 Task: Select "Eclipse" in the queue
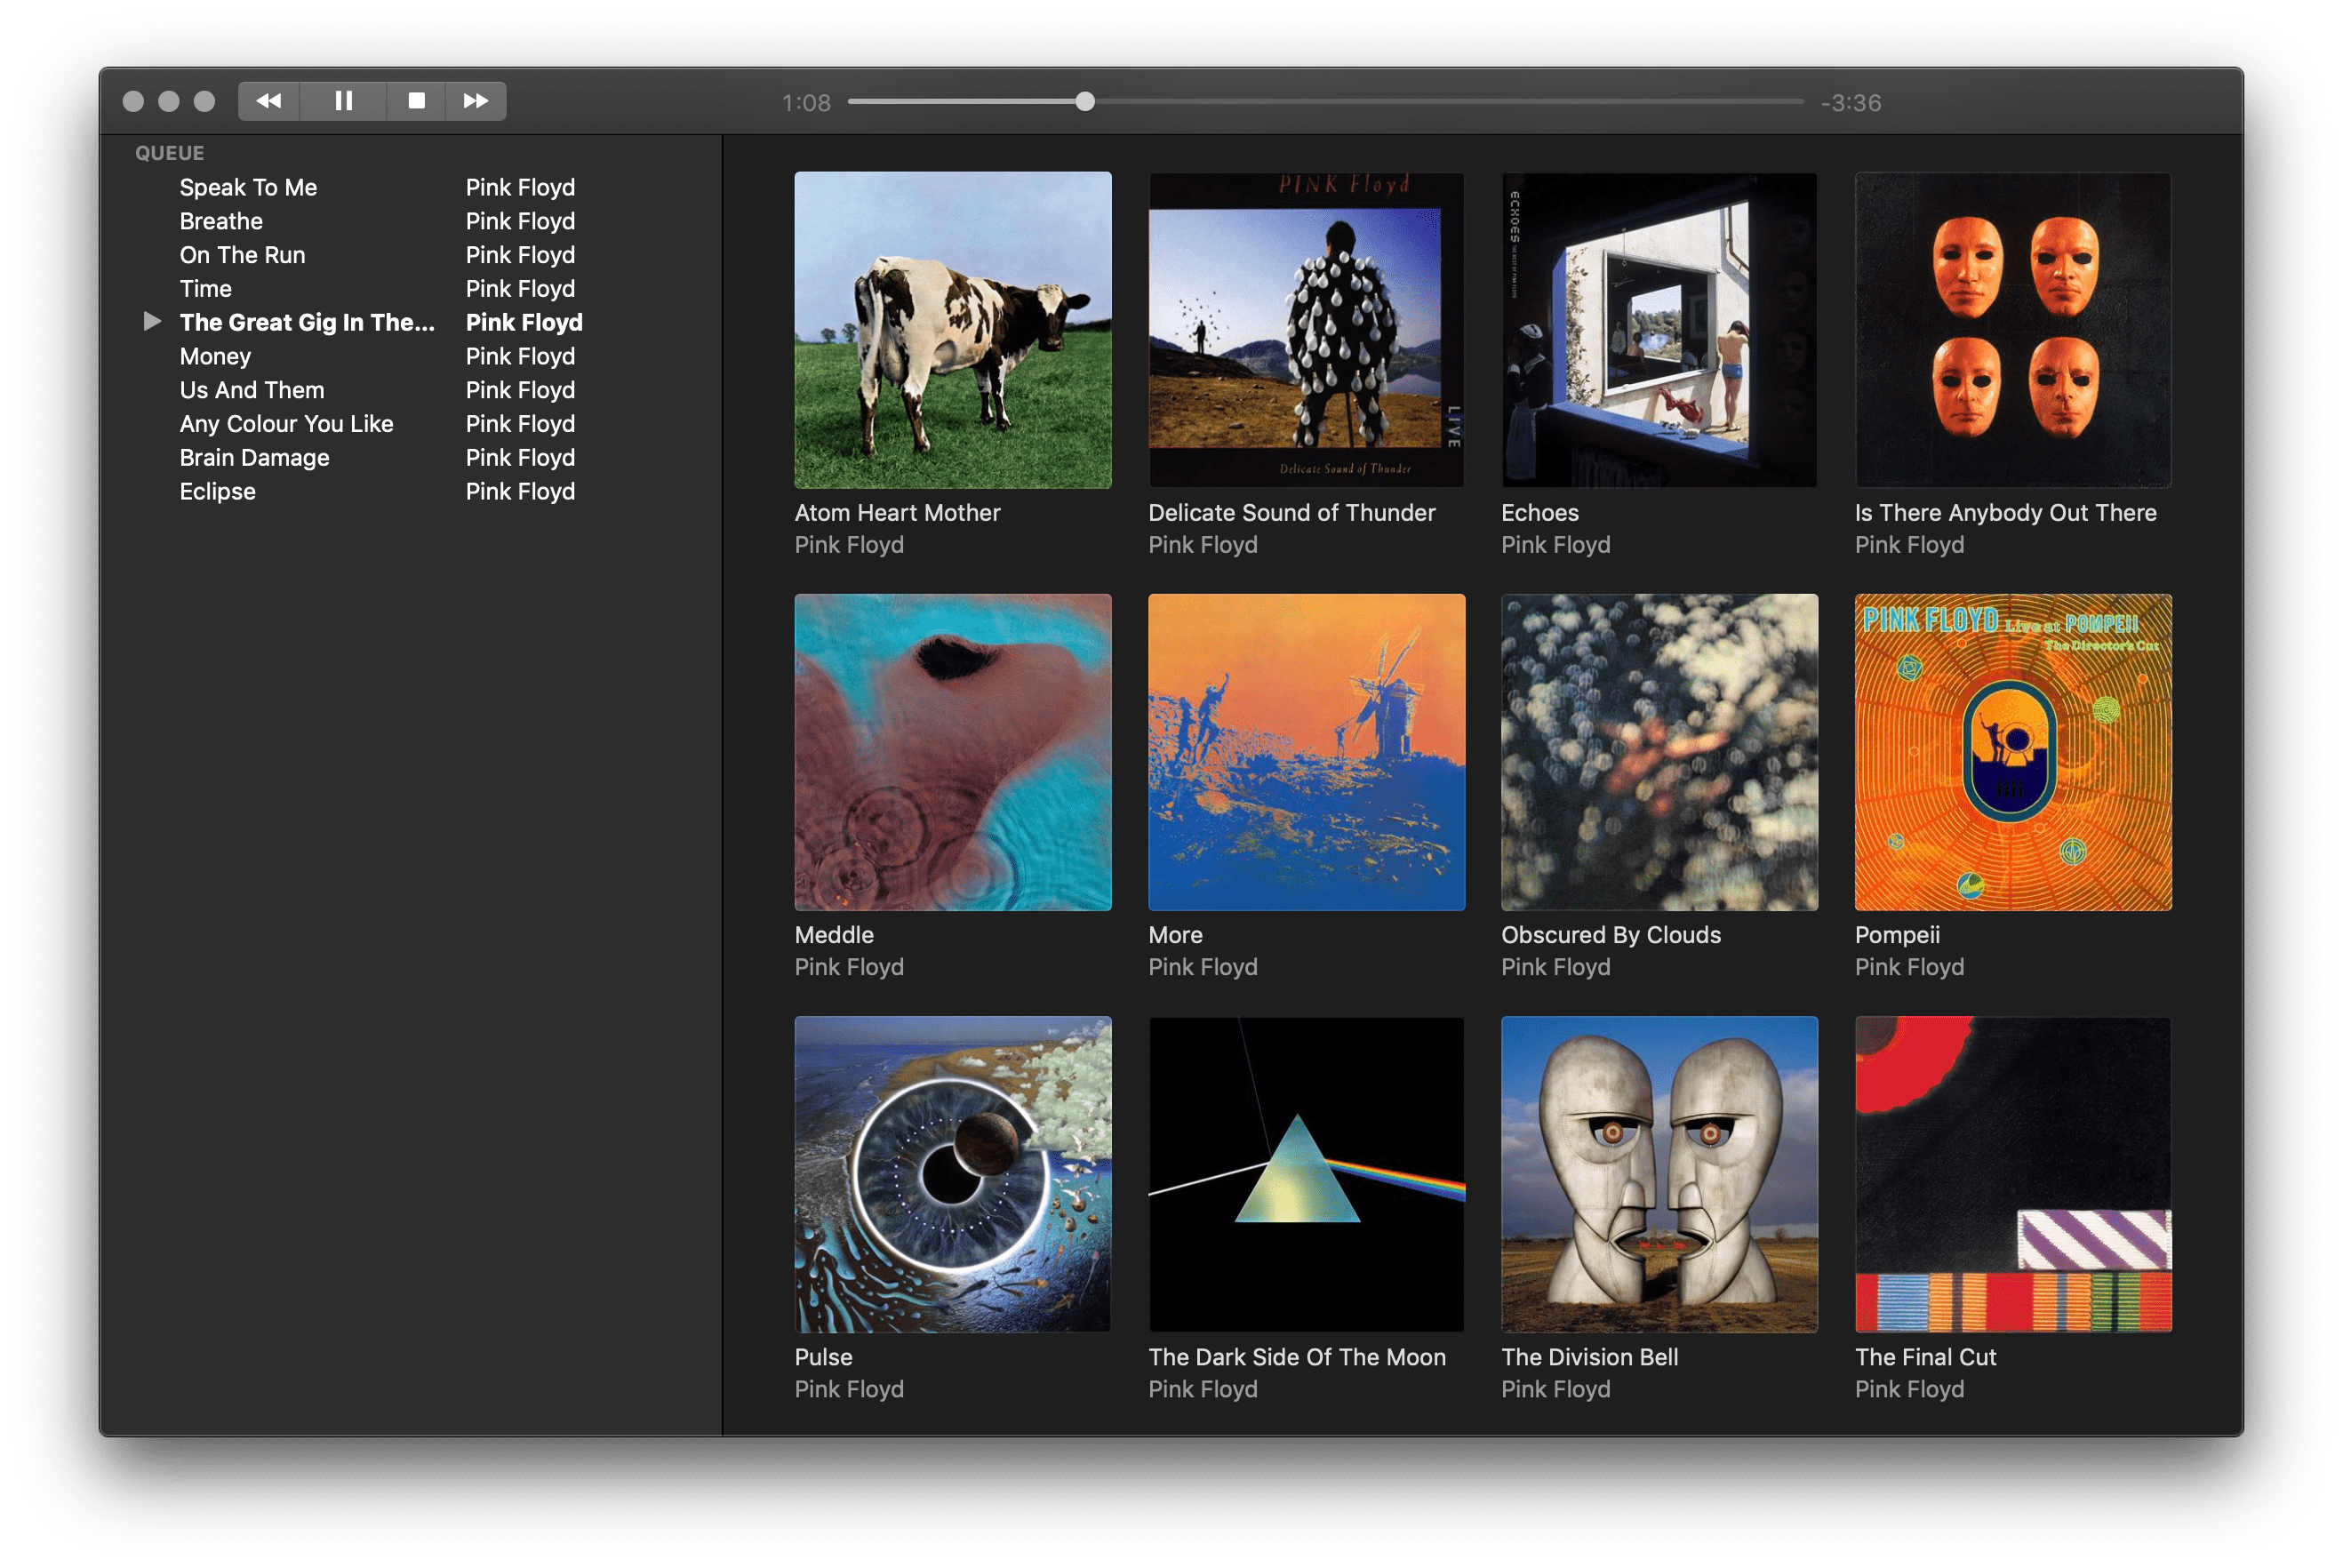(217, 491)
